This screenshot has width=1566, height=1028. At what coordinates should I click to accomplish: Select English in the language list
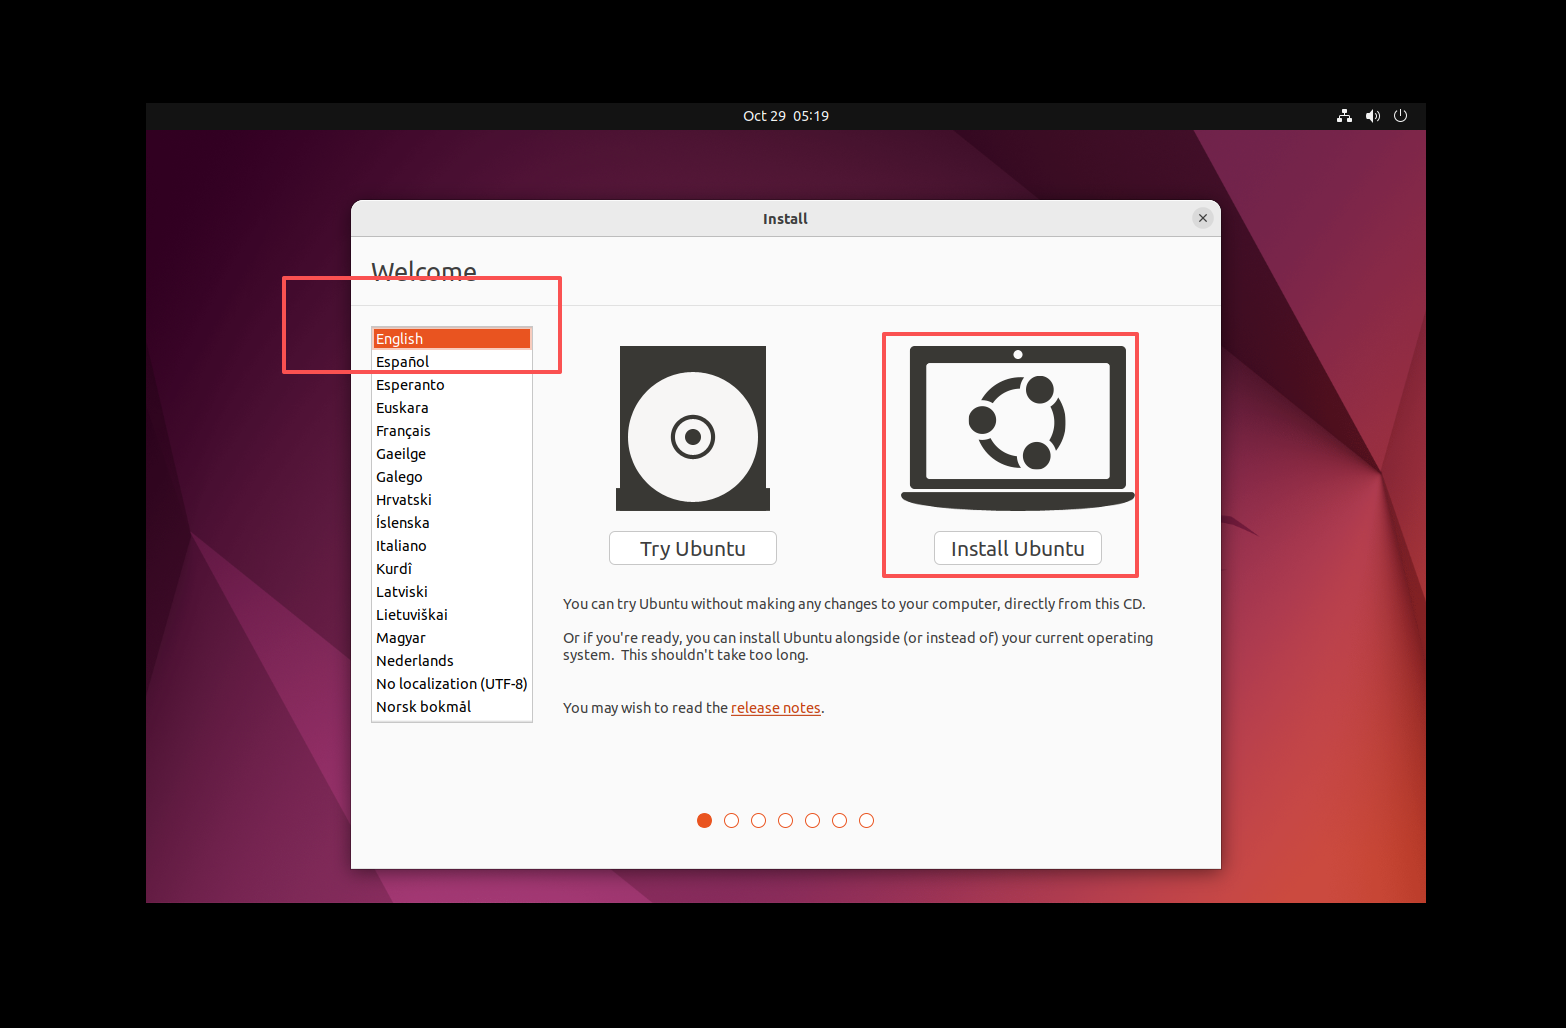[x=452, y=339]
